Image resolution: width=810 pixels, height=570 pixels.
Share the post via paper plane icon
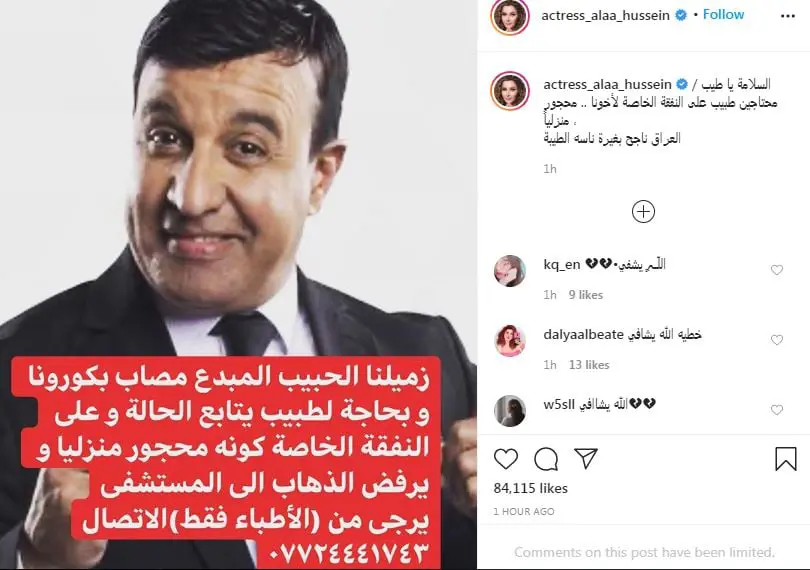(x=586, y=458)
